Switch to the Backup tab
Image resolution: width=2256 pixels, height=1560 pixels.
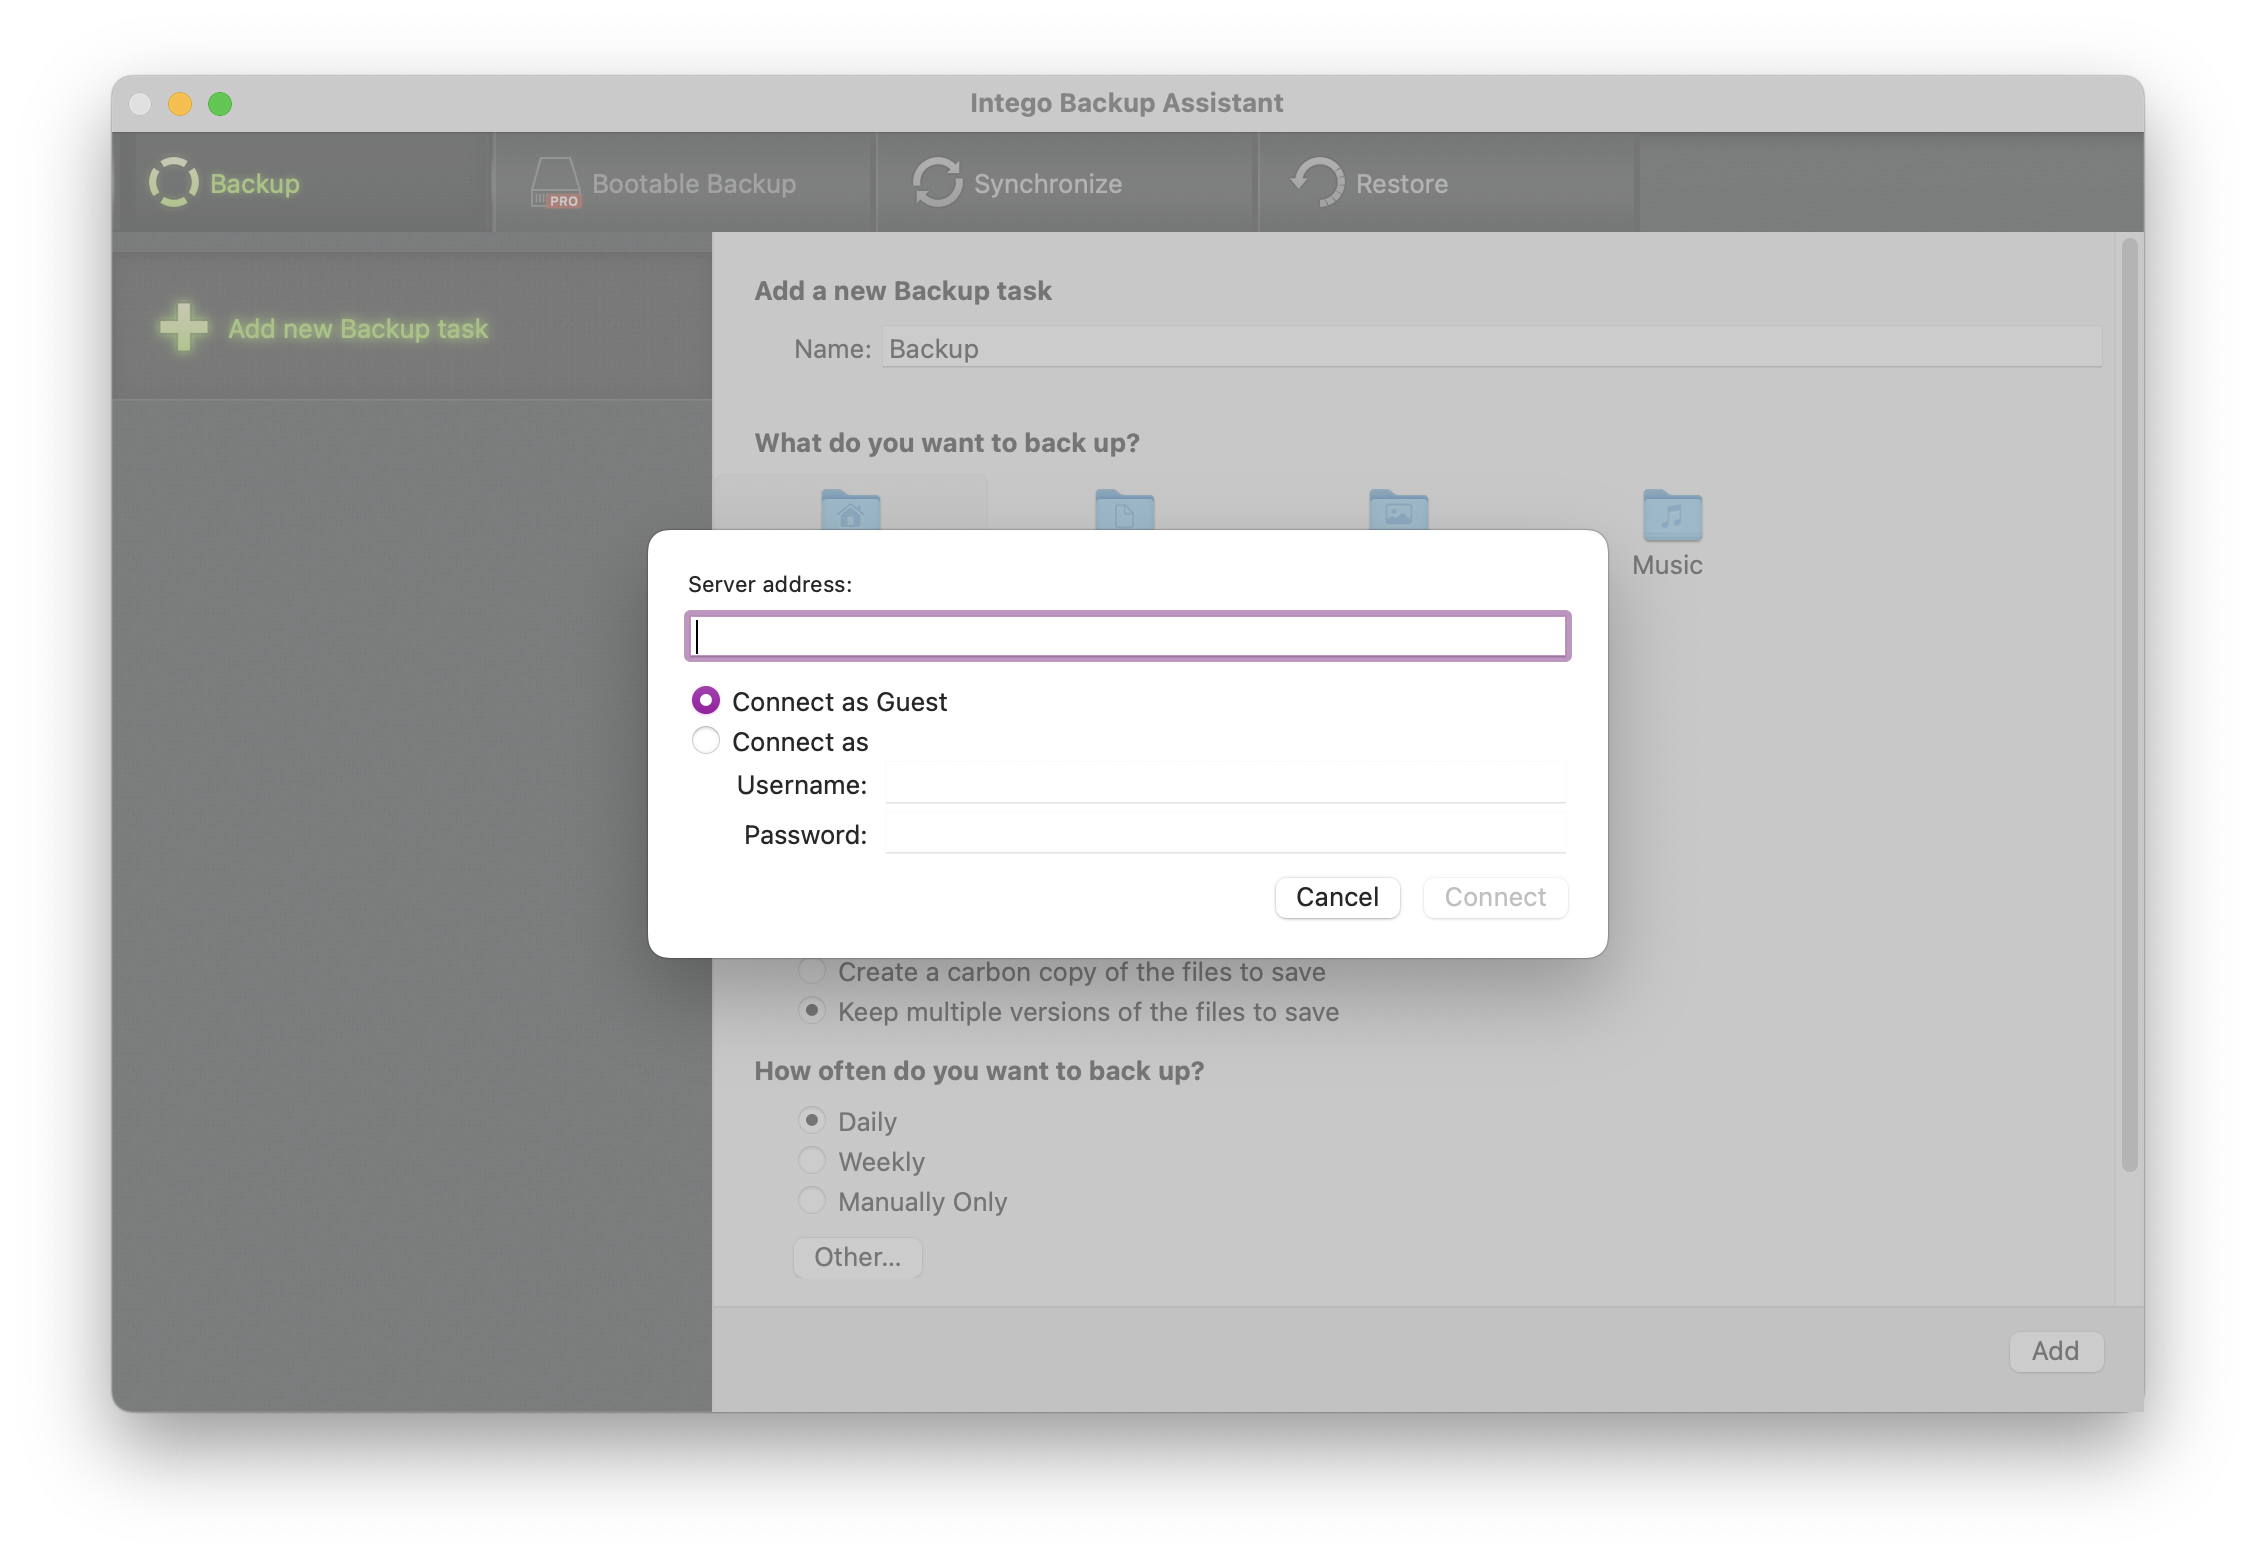click(303, 183)
